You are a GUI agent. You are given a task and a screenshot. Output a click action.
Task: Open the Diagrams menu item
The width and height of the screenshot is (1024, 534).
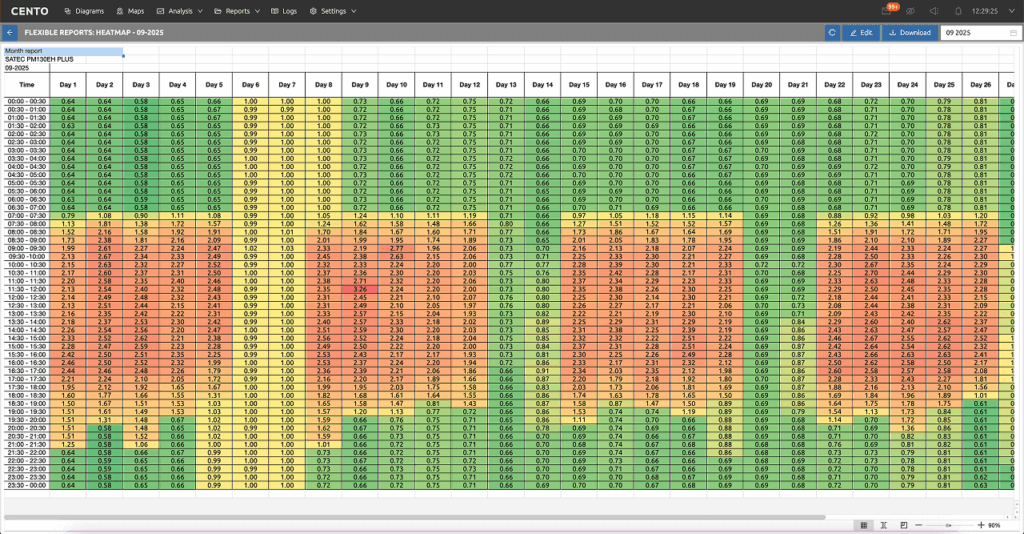(x=83, y=11)
